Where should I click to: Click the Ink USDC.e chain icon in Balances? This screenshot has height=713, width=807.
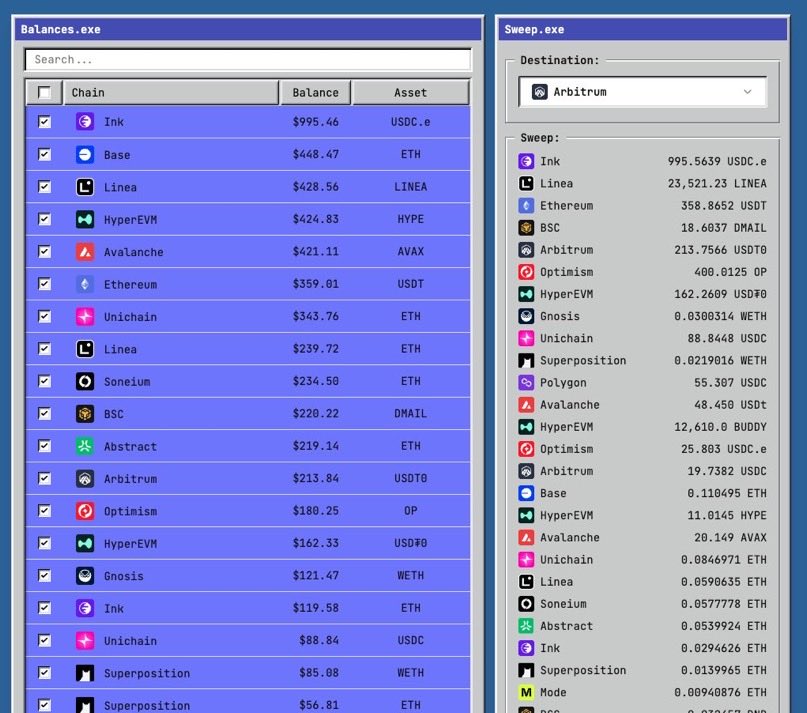85,121
